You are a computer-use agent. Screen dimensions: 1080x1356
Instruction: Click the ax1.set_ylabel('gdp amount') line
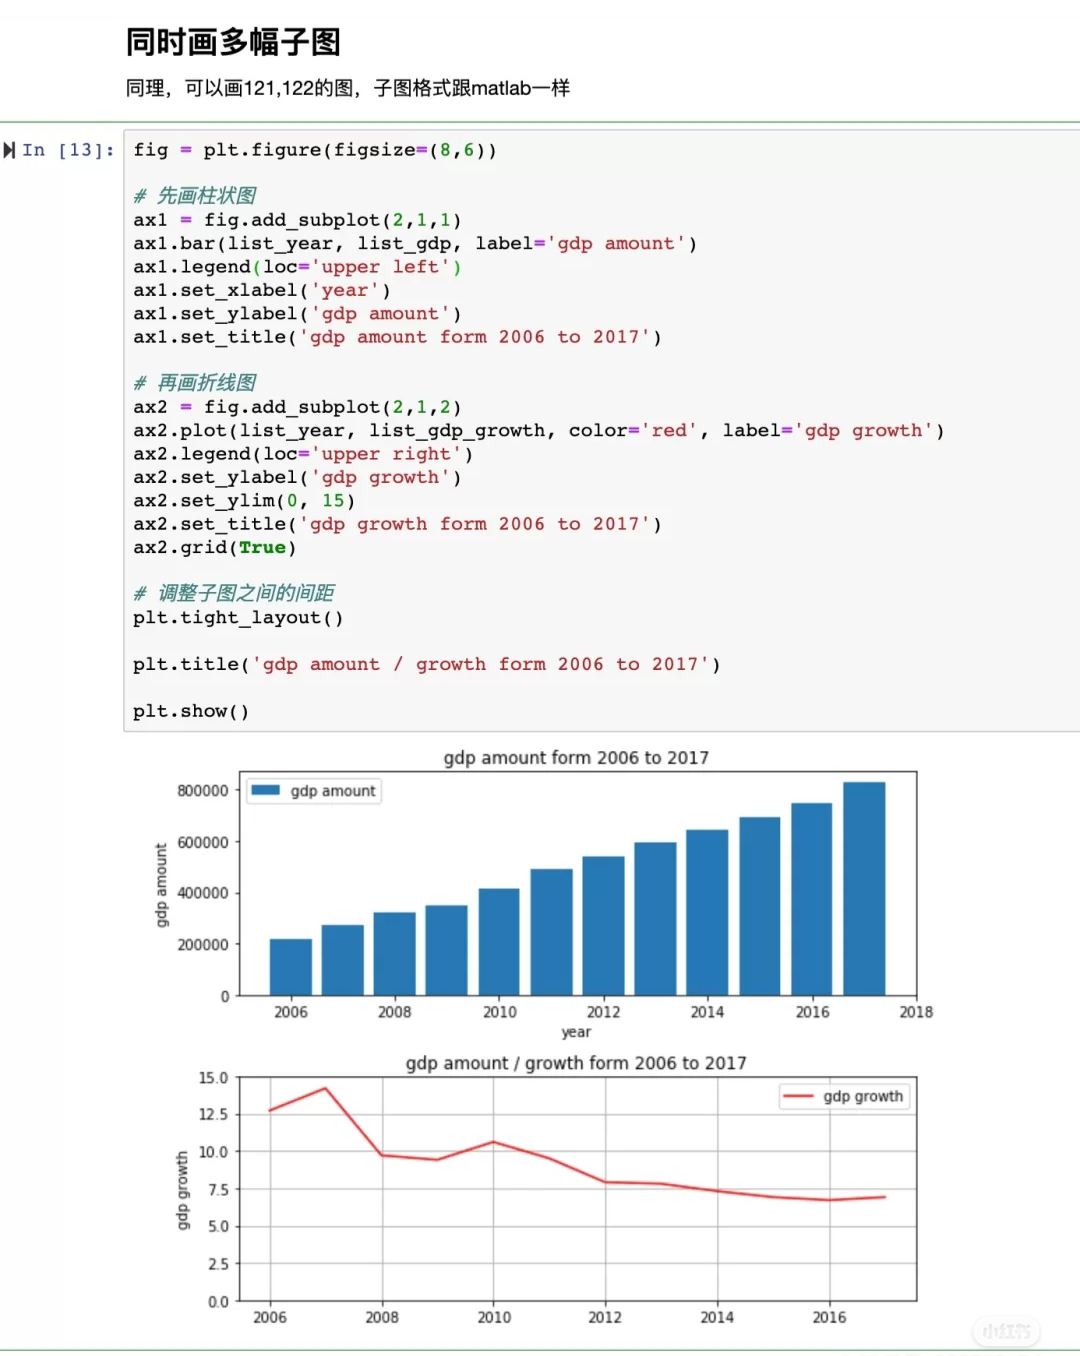pyautogui.click(x=297, y=313)
